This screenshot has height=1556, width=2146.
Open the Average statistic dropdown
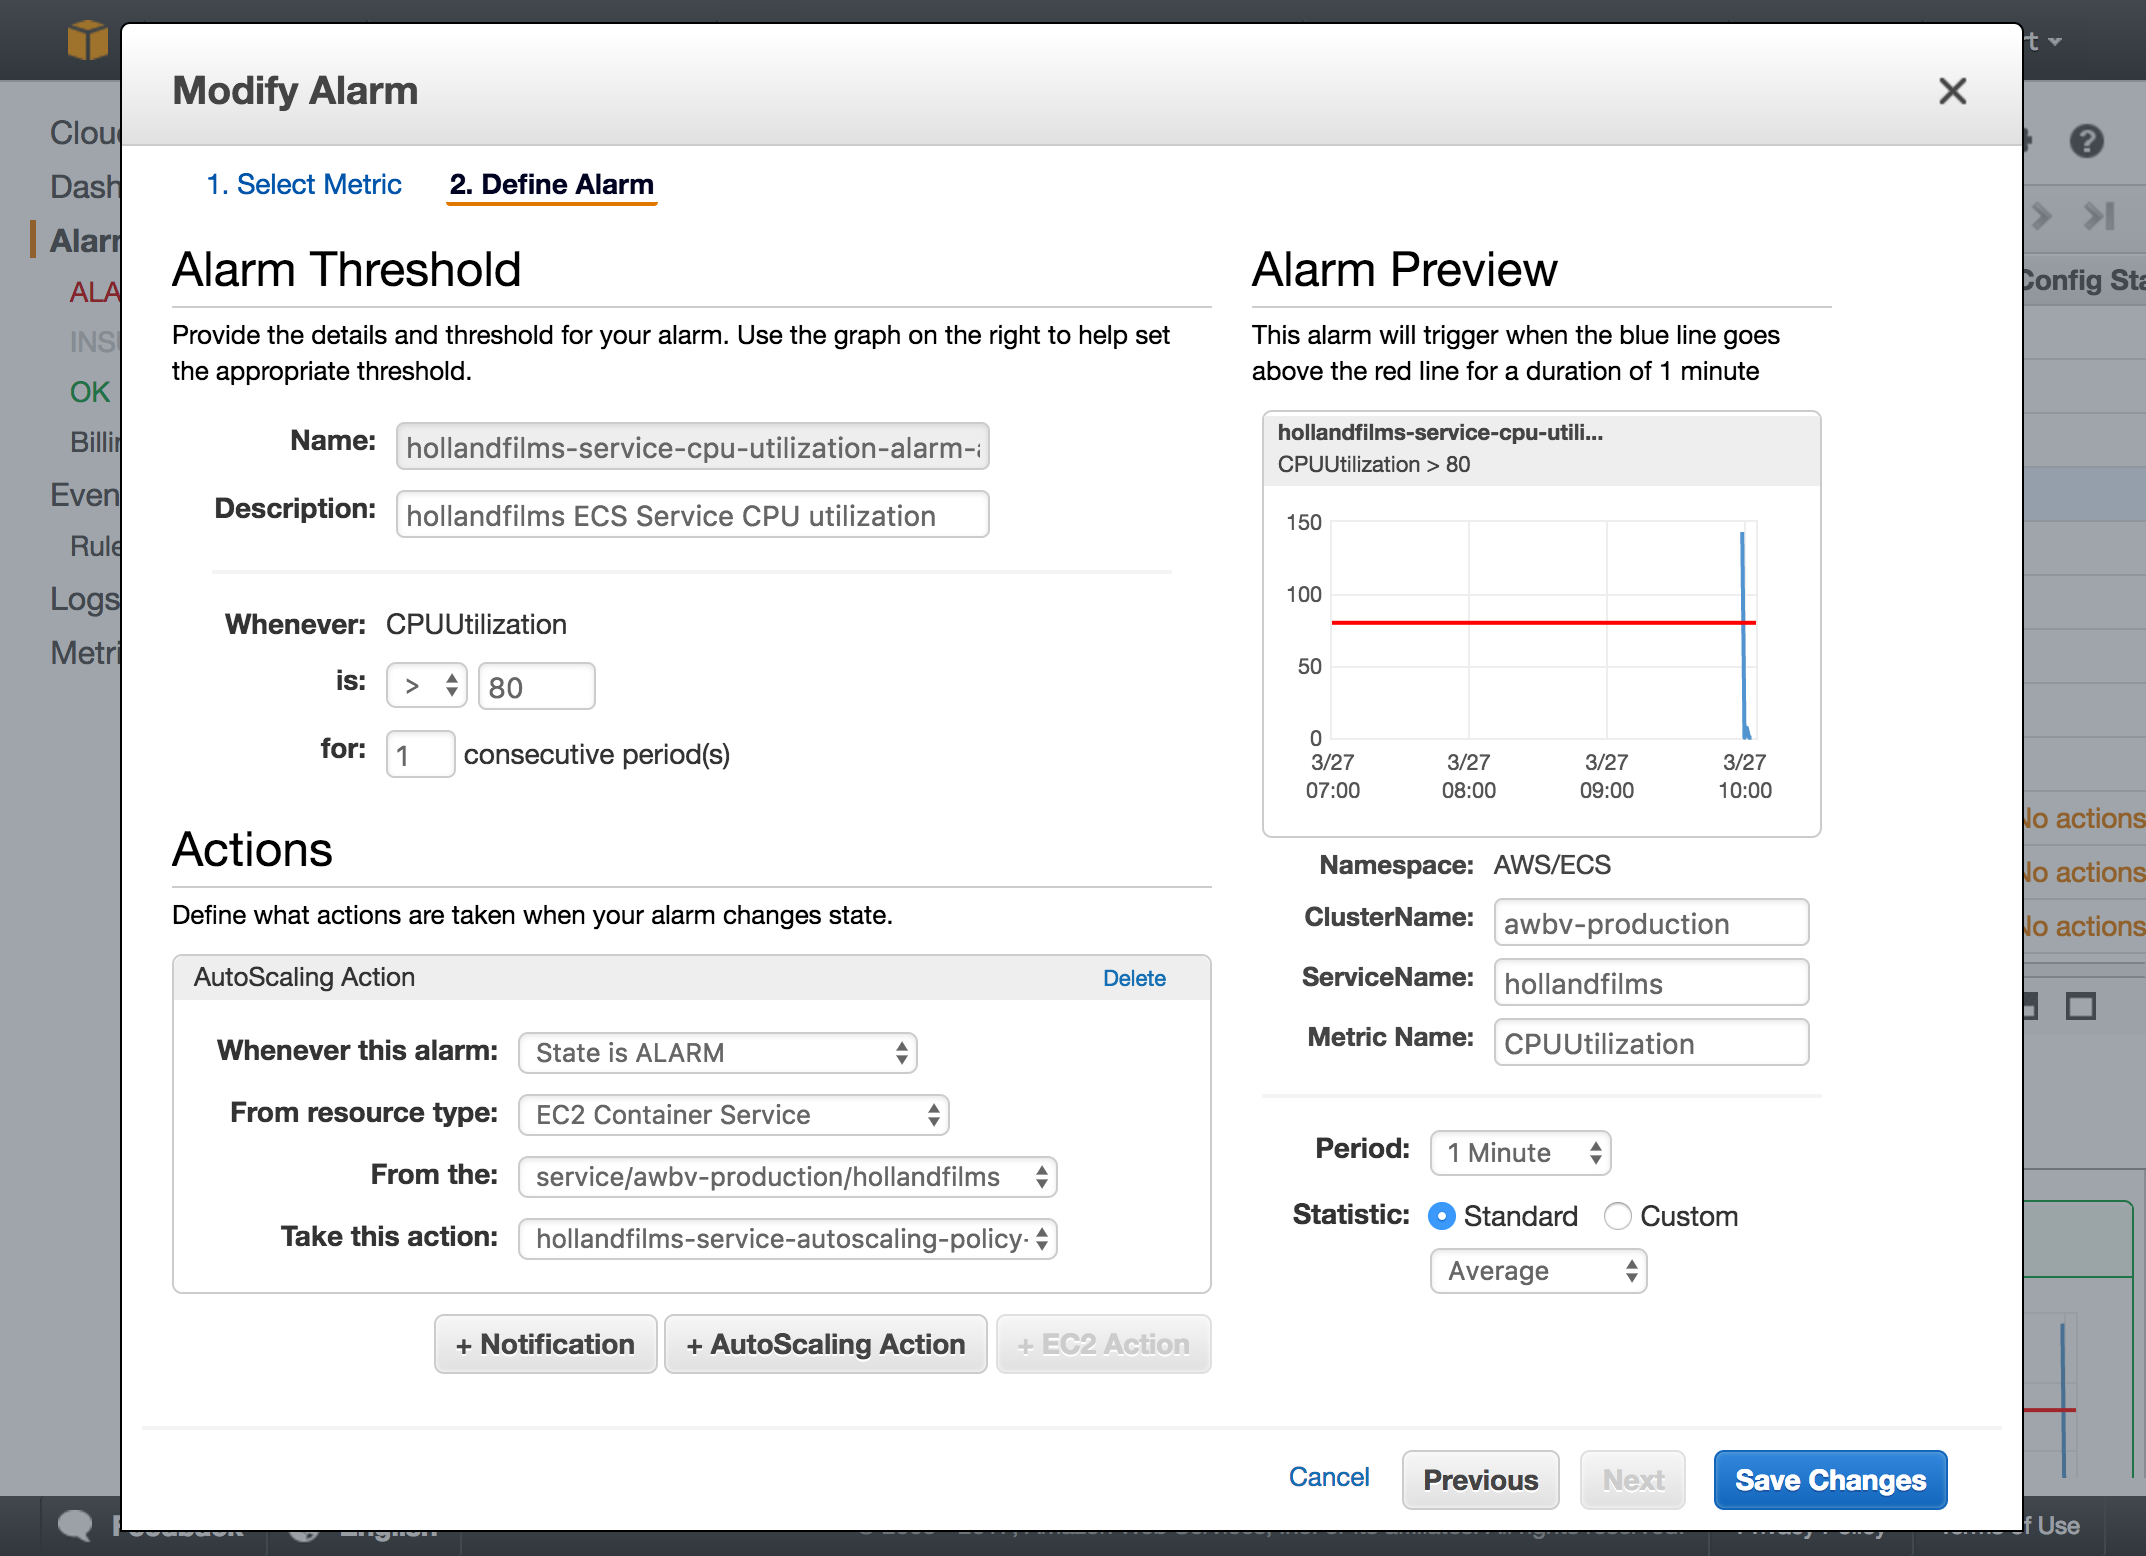point(1538,1271)
